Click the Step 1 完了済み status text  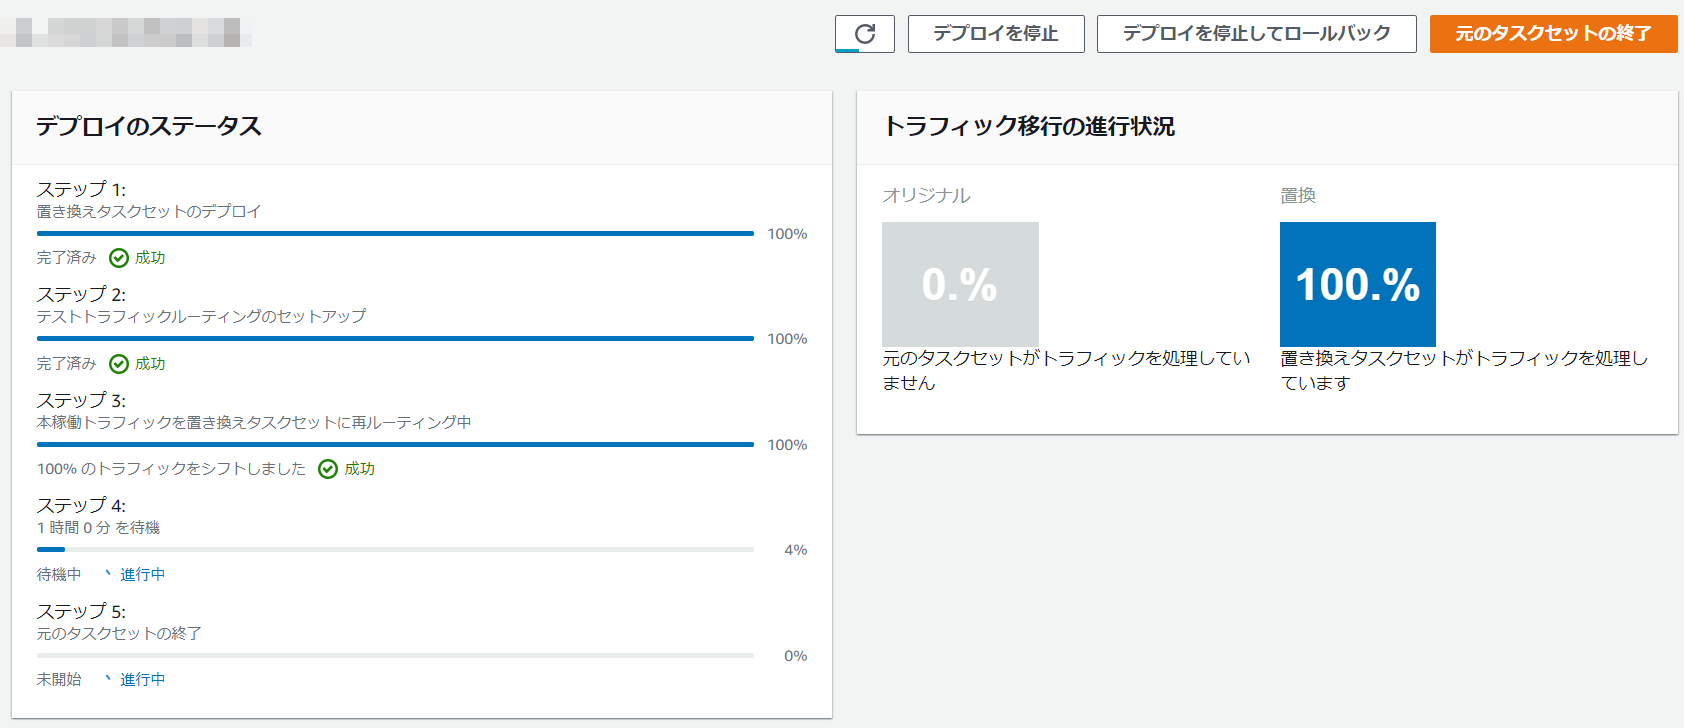[67, 258]
